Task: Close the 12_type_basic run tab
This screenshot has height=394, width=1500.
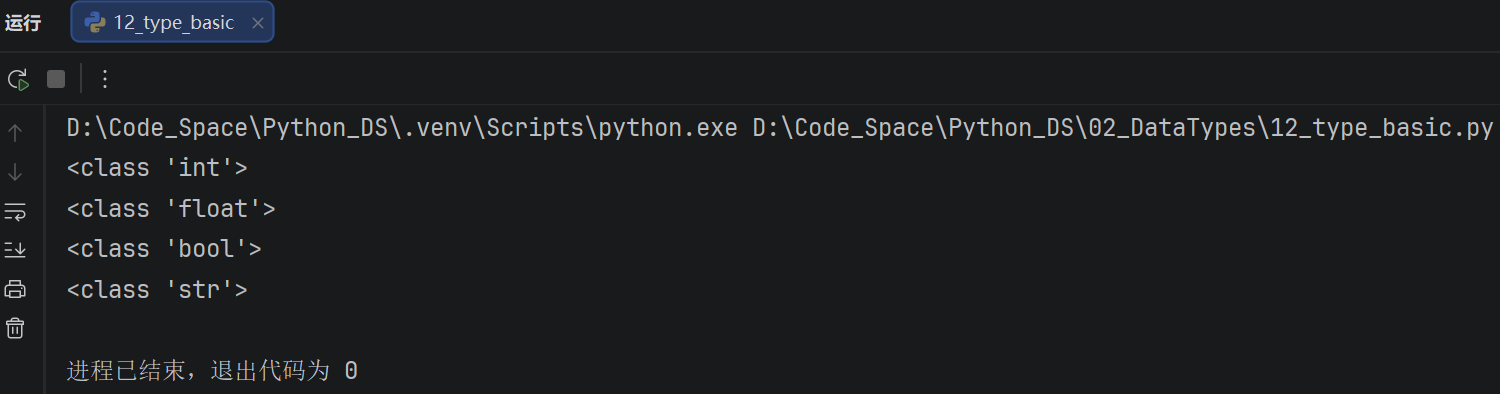Action: click(257, 23)
